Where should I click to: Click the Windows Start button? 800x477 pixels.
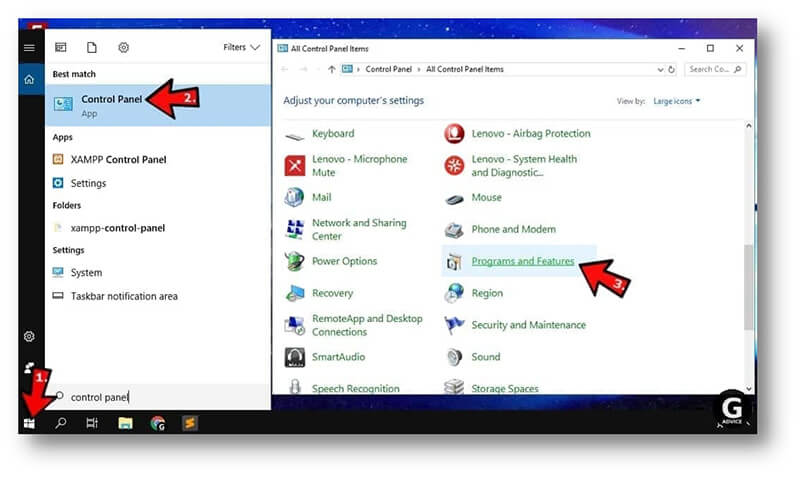[30, 423]
